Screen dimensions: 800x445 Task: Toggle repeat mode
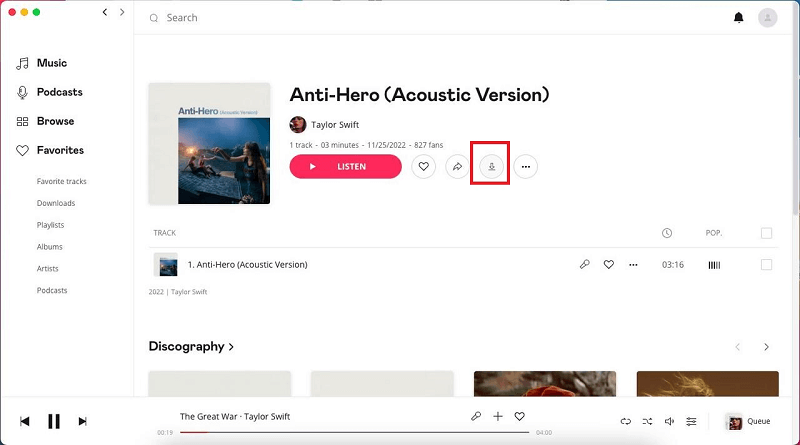click(x=626, y=421)
